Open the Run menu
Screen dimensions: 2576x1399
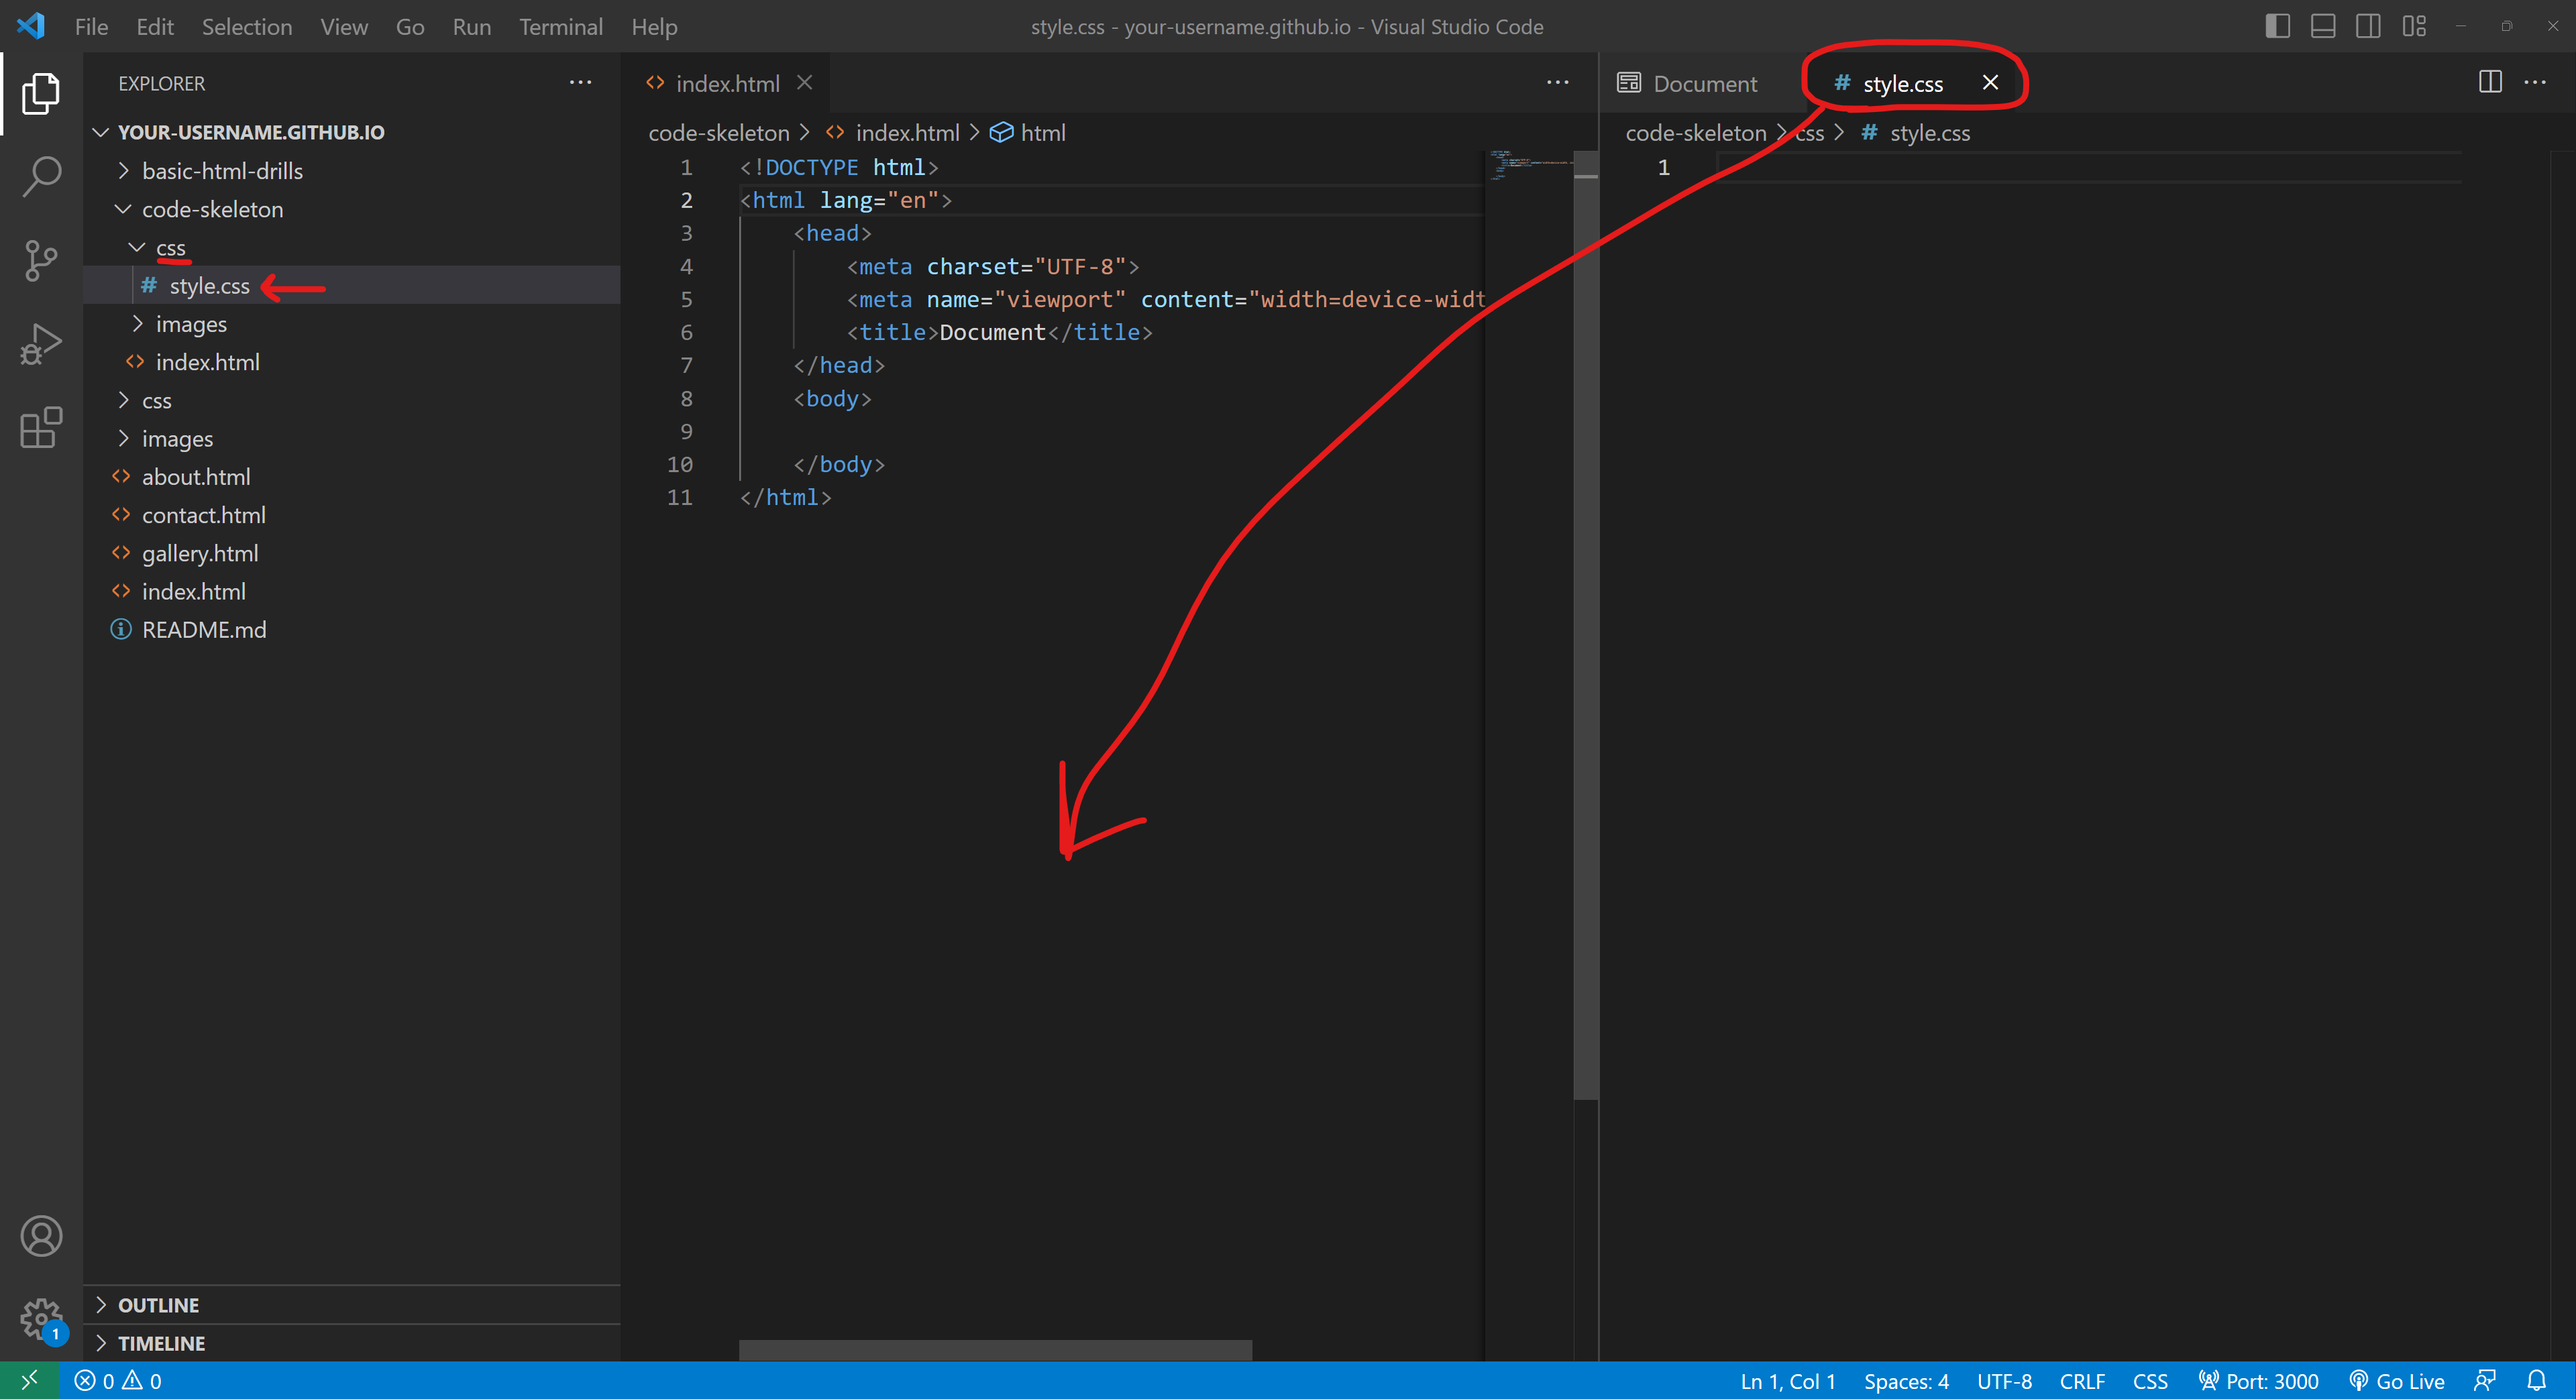(x=471, y=27)
